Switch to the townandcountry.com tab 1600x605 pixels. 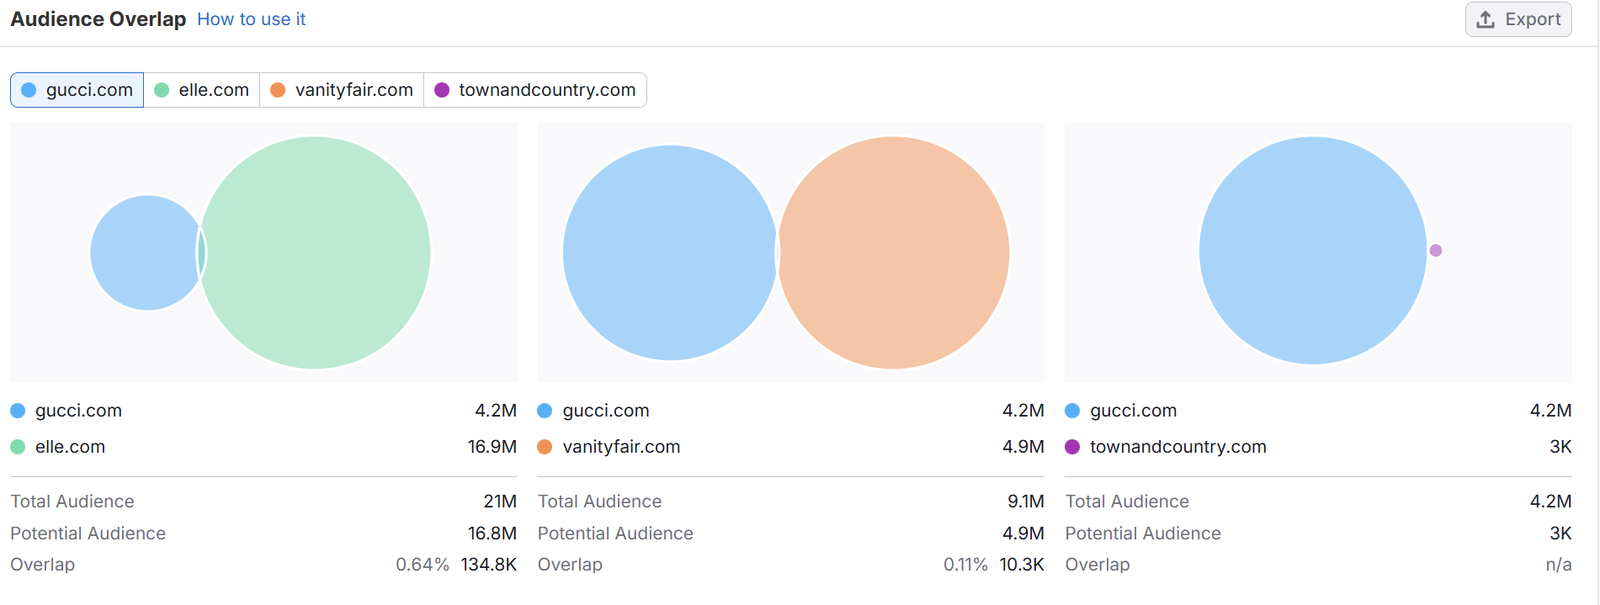tap(536, 90)
